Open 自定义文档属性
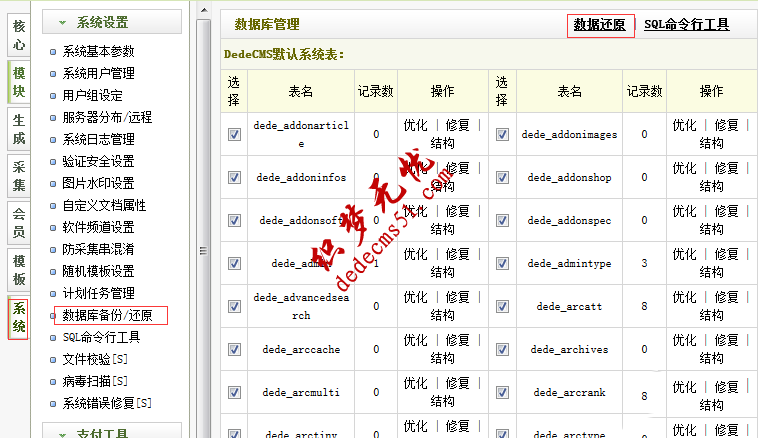 pyautogui.click(x=104, y=205)
